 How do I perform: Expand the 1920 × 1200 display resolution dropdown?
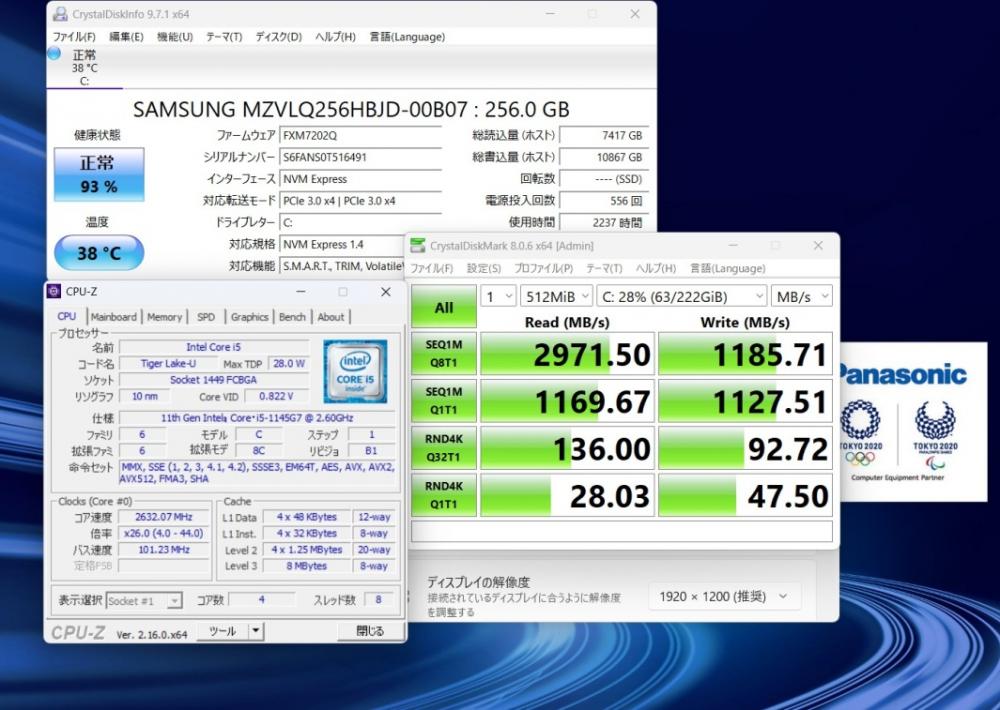click(724, 597)
